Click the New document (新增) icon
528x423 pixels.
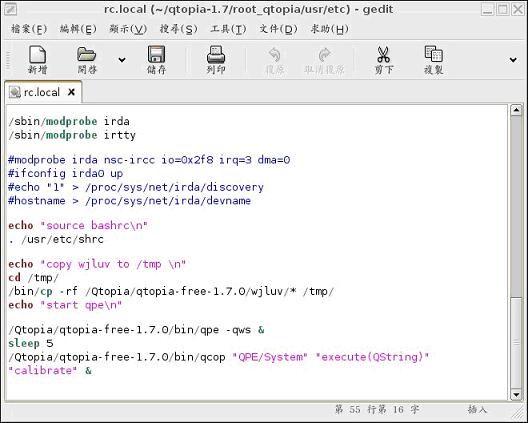click(x=37, y=55)
